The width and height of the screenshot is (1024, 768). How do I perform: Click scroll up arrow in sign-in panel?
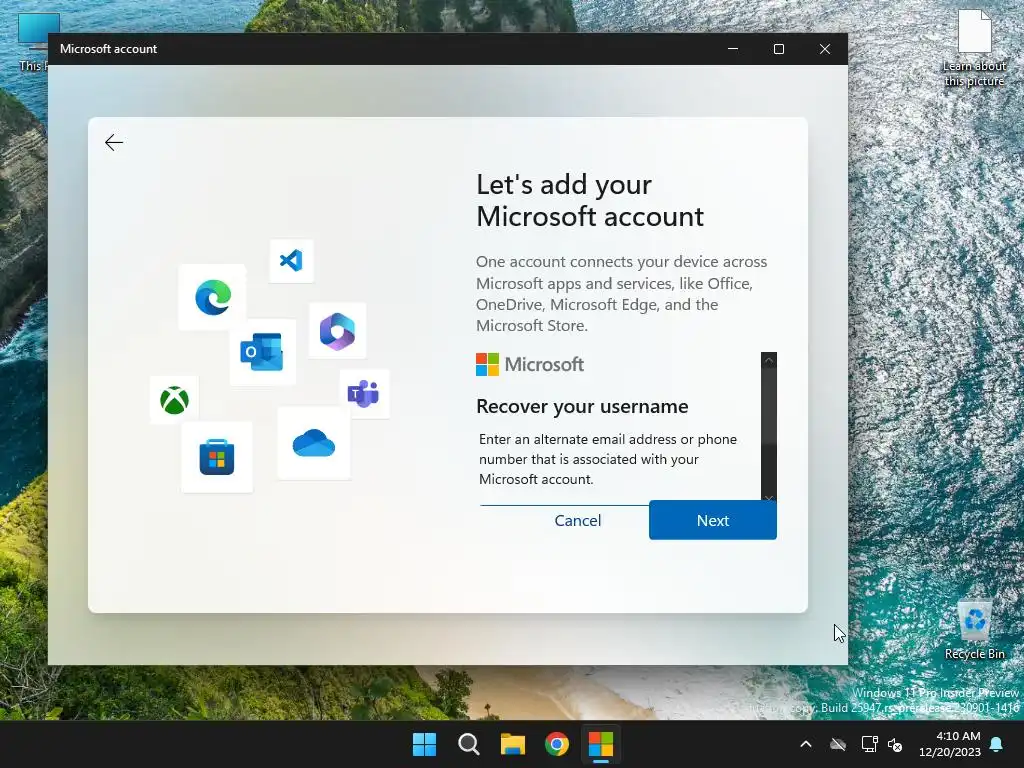[769, 360]
